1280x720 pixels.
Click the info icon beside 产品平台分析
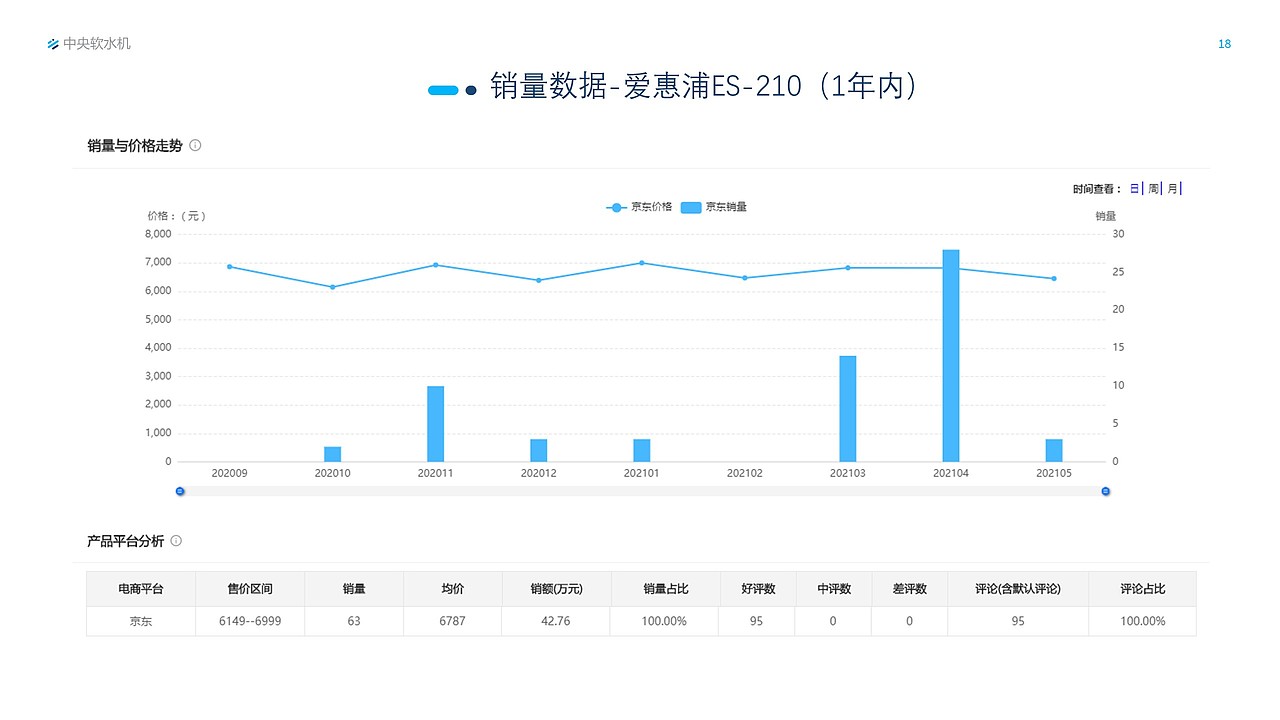176,541
